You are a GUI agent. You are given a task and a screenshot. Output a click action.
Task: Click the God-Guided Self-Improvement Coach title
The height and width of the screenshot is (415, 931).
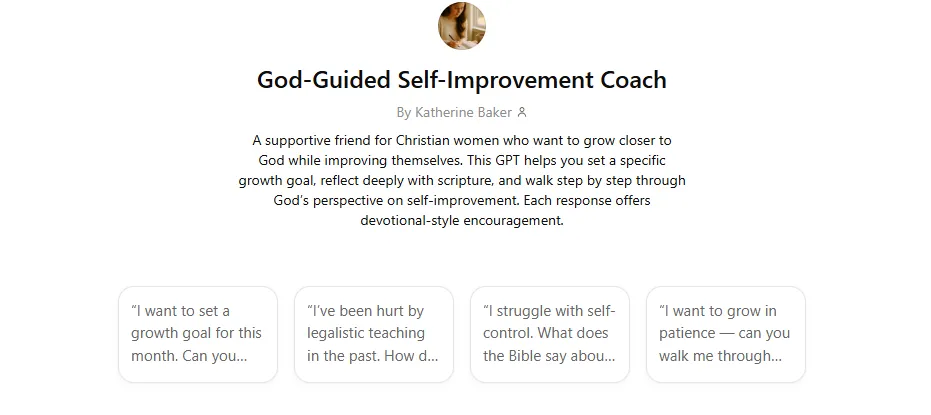(x=462, y=79)
